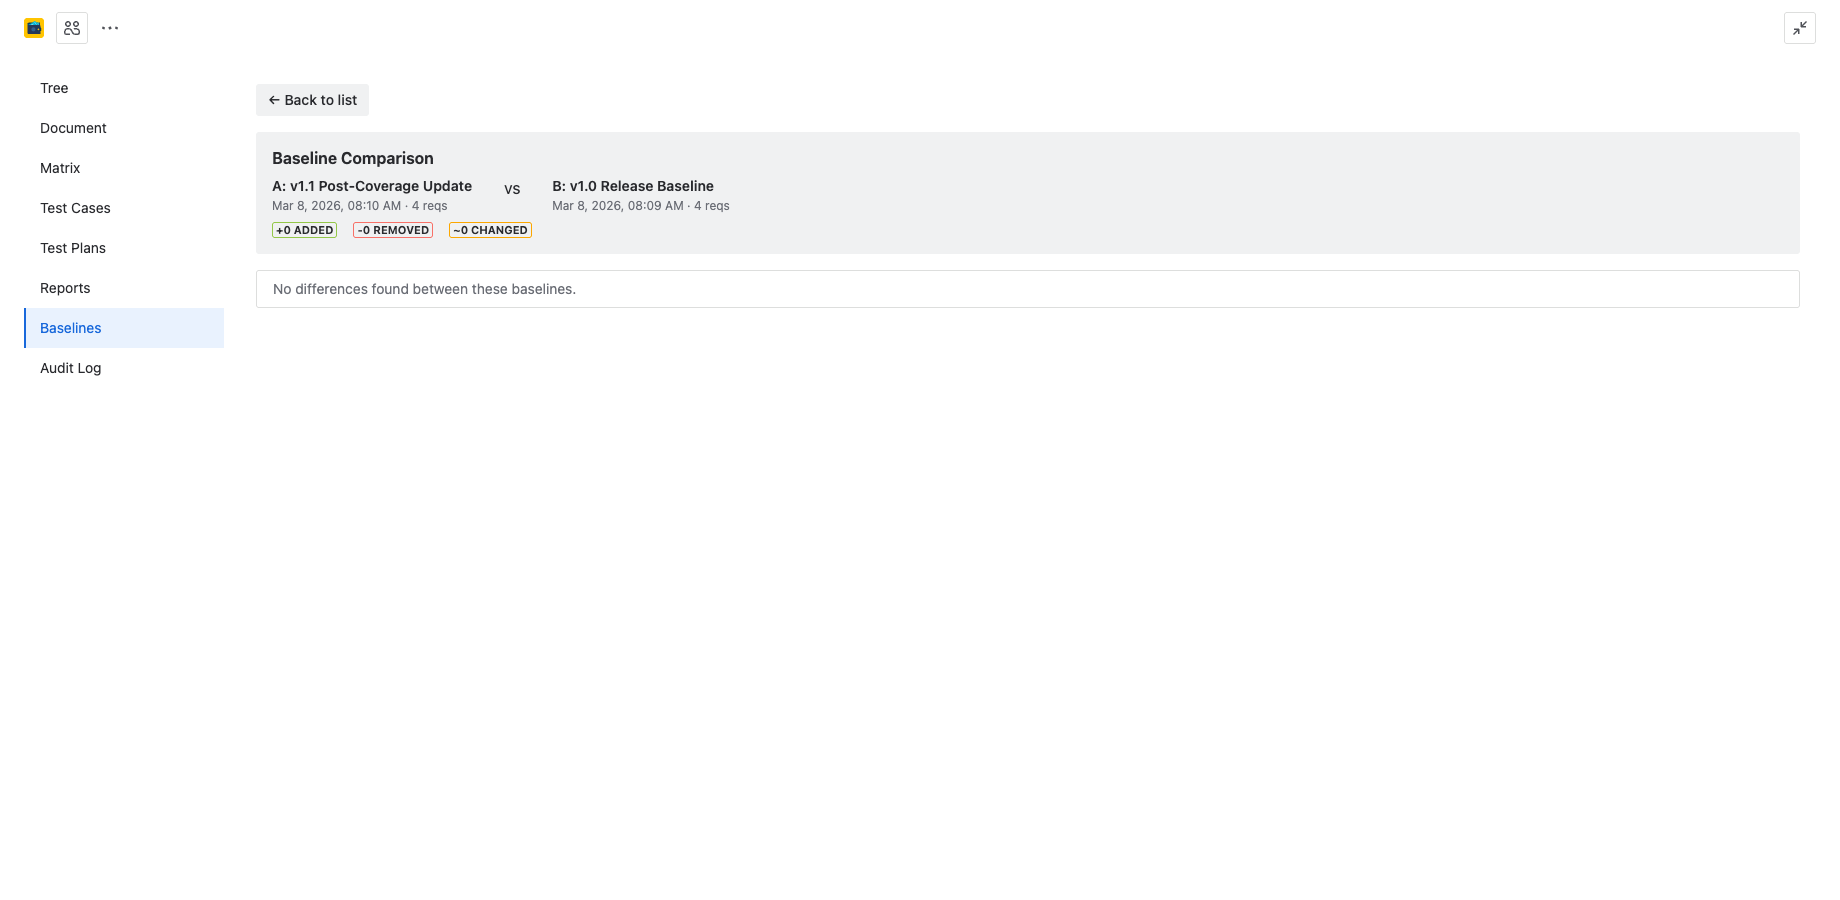Click the No differences found message box
This screenshot has height=900, width=1840.
coord(1027,289)
